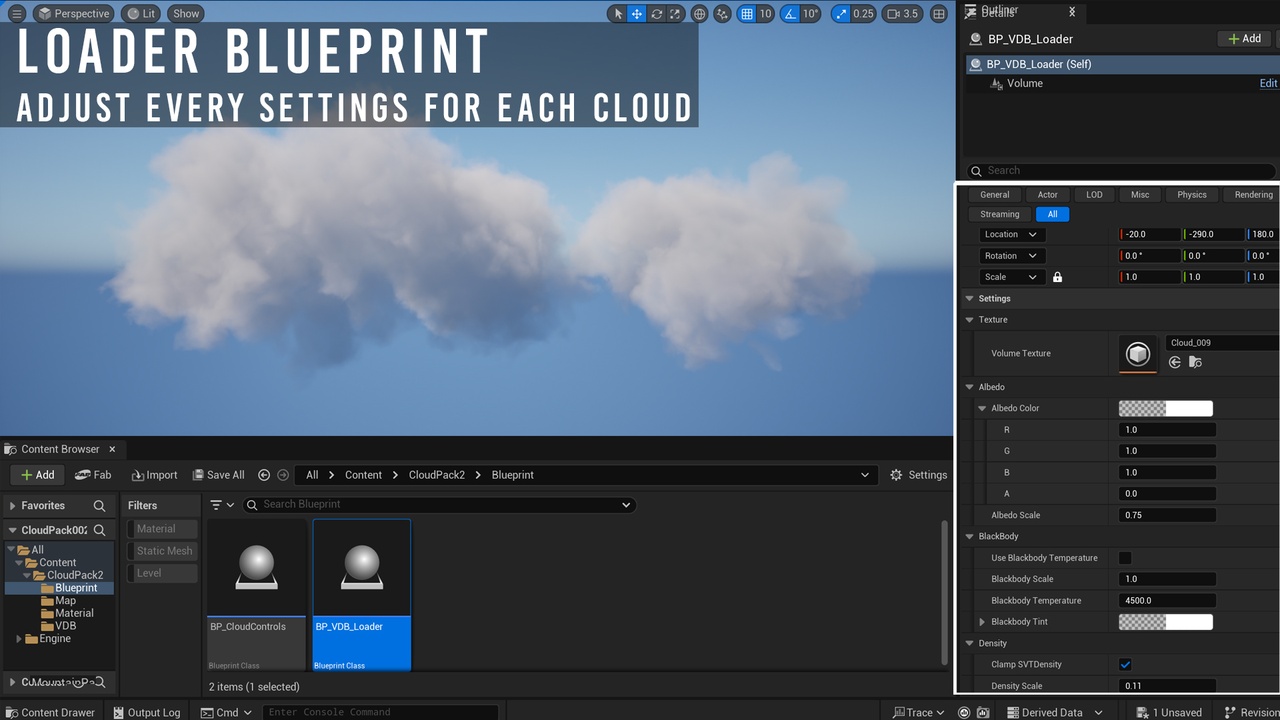Click the Details search field
Viewport: 1280px width, 720px height.
(x=1120, y=170)
